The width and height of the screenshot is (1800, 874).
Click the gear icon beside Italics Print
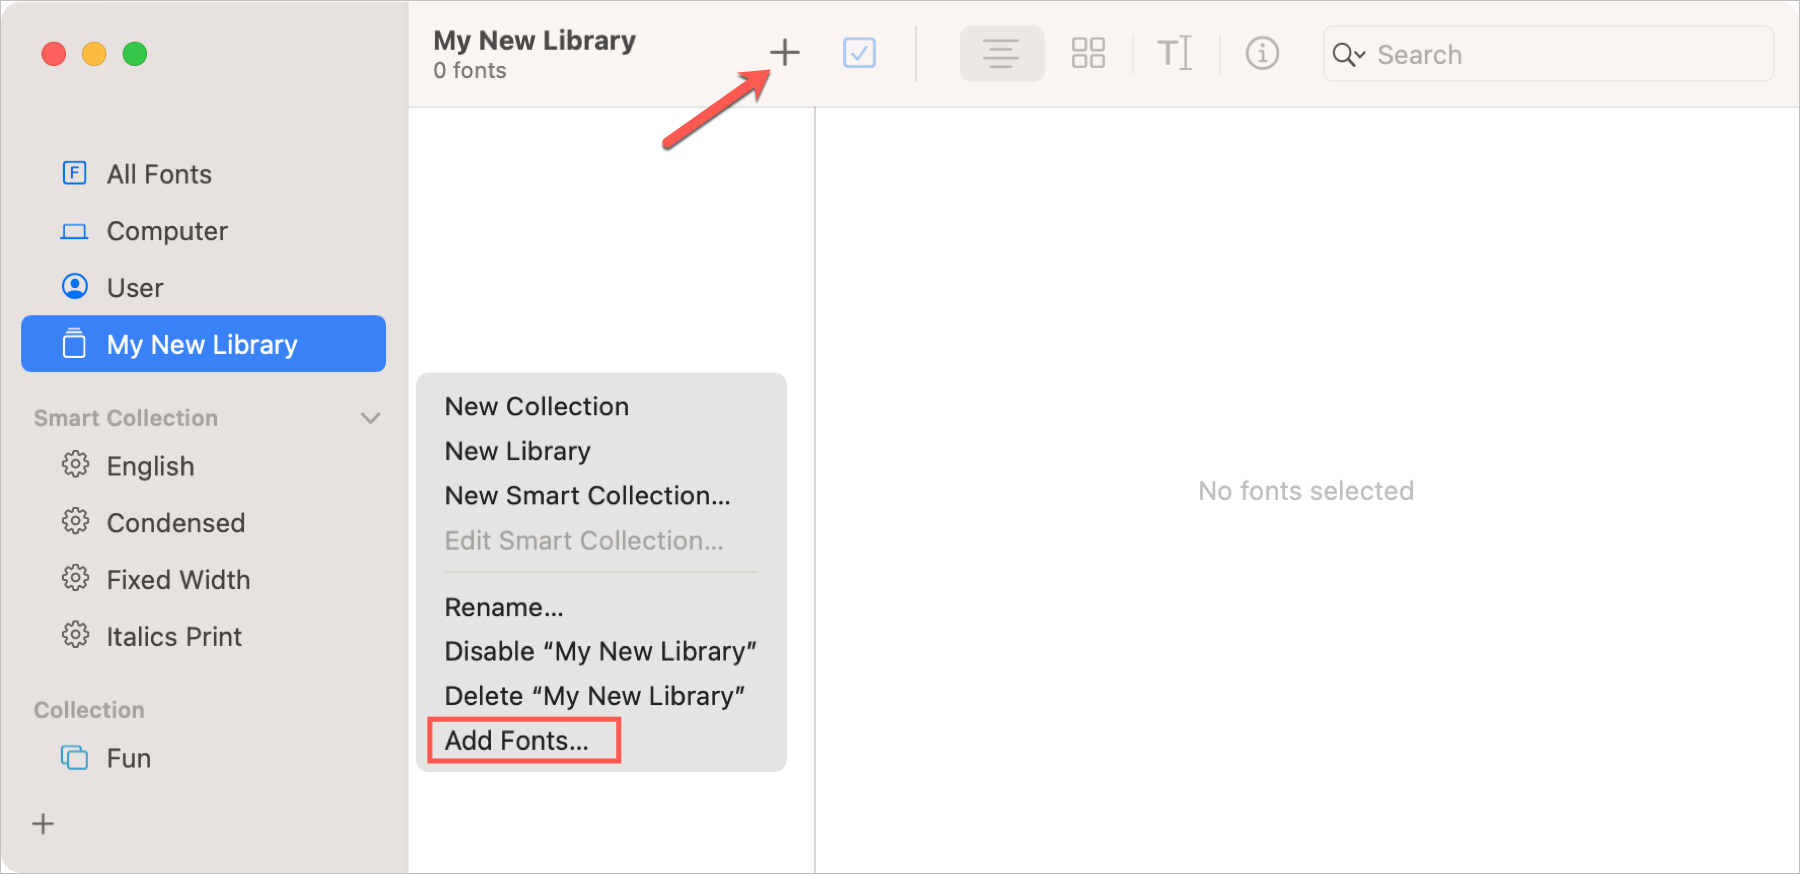pyautogui.click(x=75, y=635)
